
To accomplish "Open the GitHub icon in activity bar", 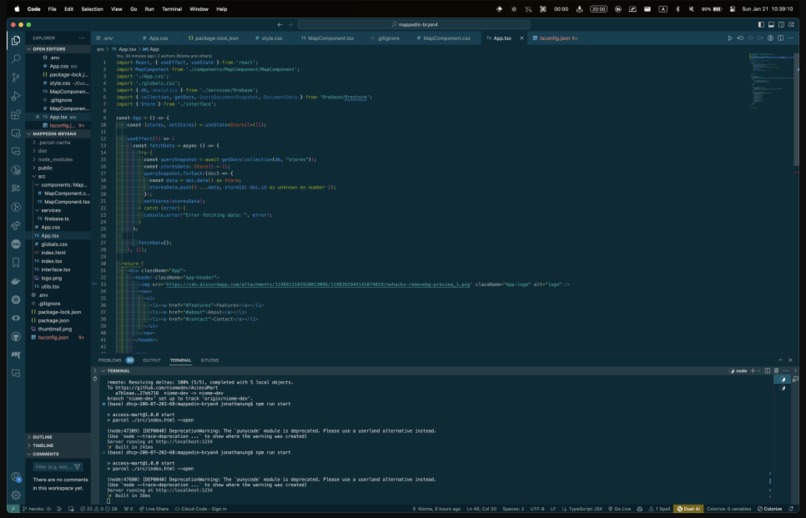I will (16, 337).
